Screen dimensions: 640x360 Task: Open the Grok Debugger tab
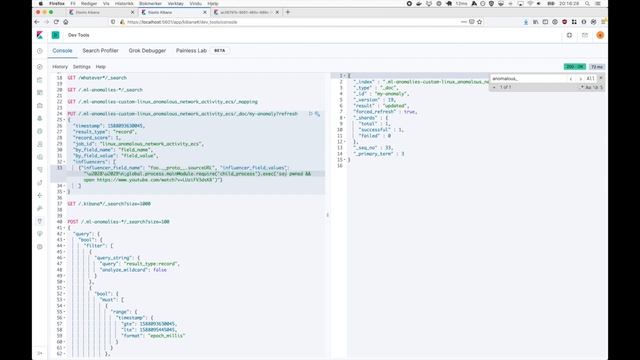point(147,51)
